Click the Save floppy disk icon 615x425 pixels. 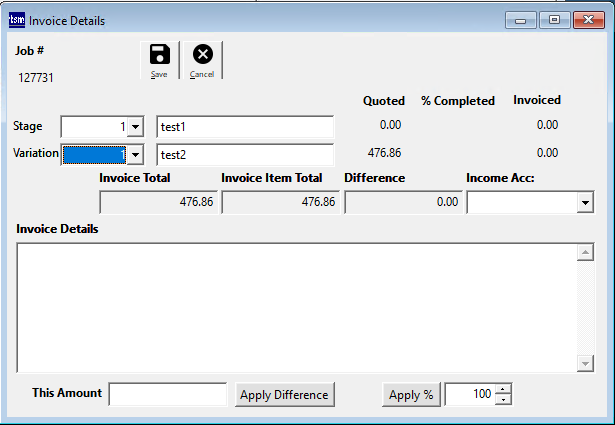pos(159,55)
